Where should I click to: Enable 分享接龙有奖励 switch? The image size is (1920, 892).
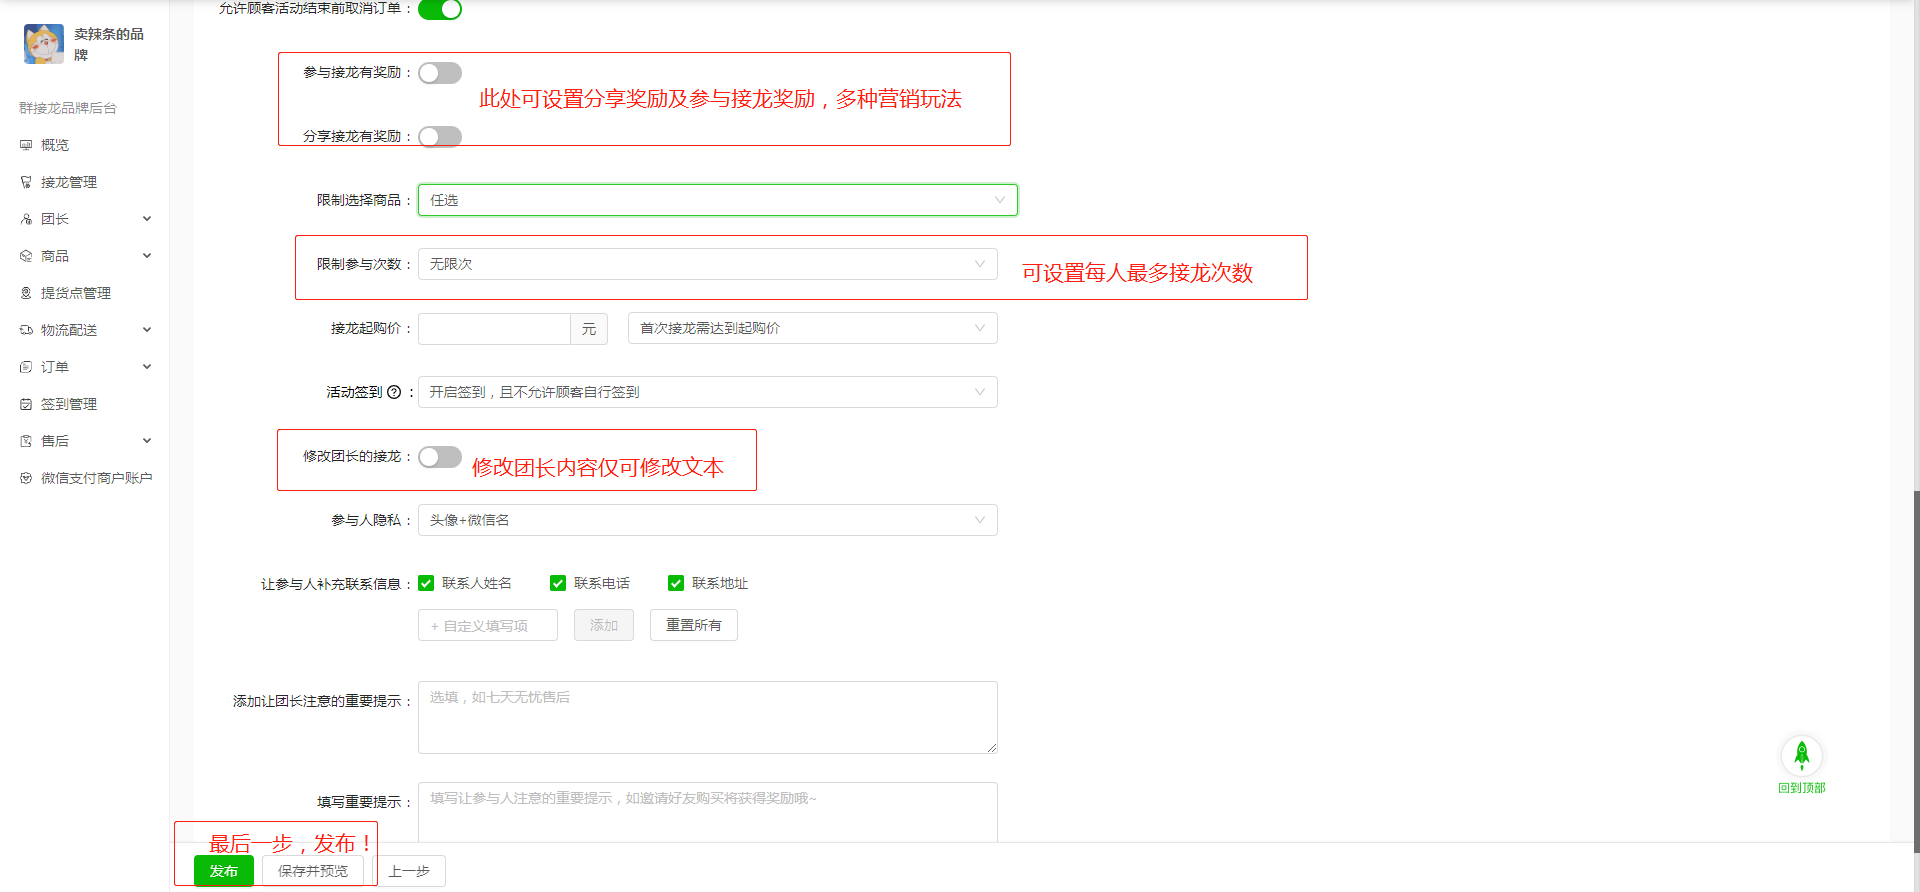pos(440,137)
